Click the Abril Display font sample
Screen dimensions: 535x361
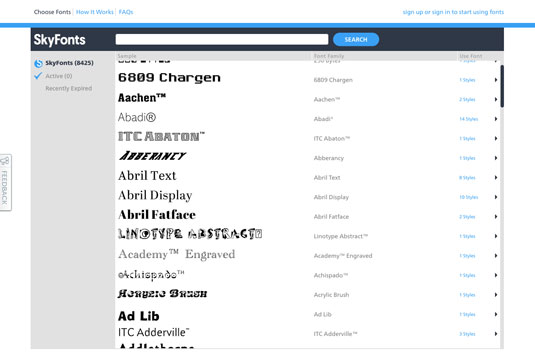click(x=155, y=195)
